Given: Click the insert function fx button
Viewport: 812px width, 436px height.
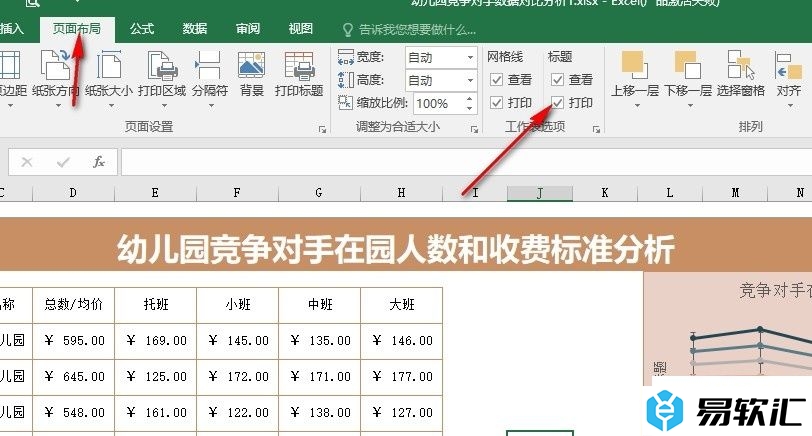Looking at the screenshot, I should tap(98, 162).
